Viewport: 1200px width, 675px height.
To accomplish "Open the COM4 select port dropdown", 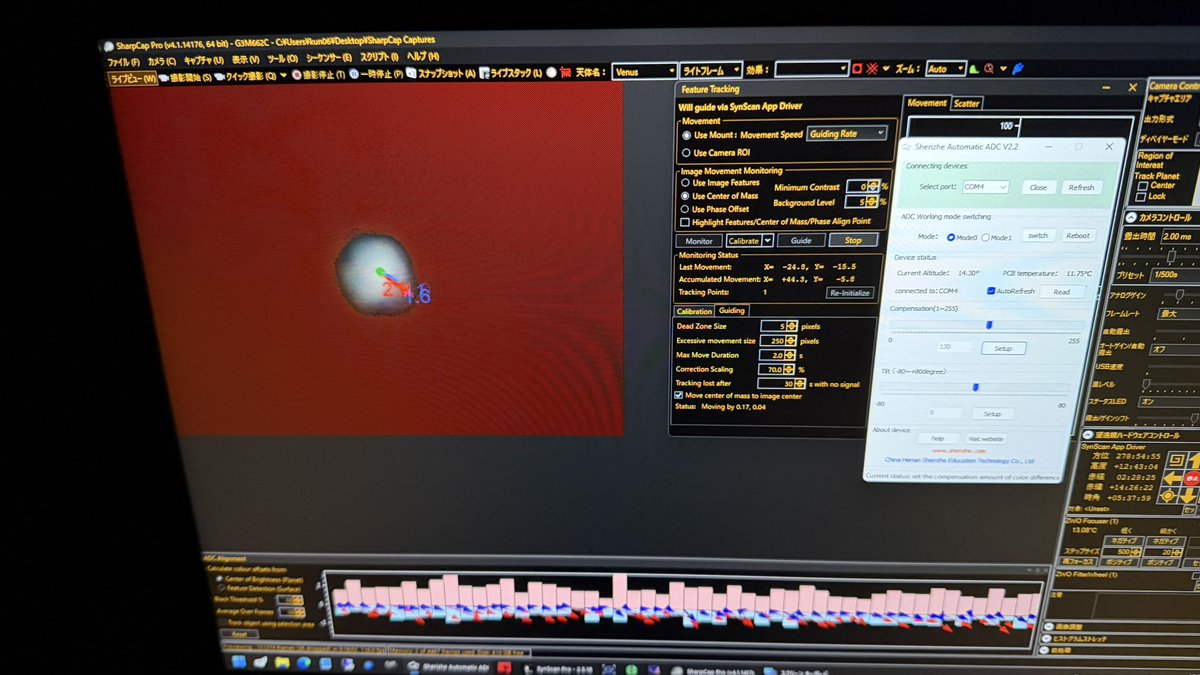I will (x=986, y=187).
